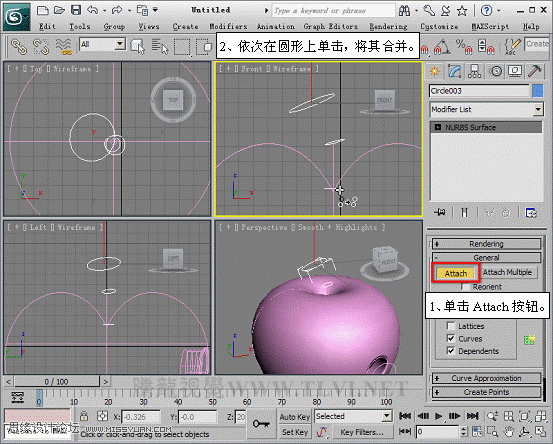
Task: Toggle Set Key mode
Action: pyautogui.click(x=294, y=432)
